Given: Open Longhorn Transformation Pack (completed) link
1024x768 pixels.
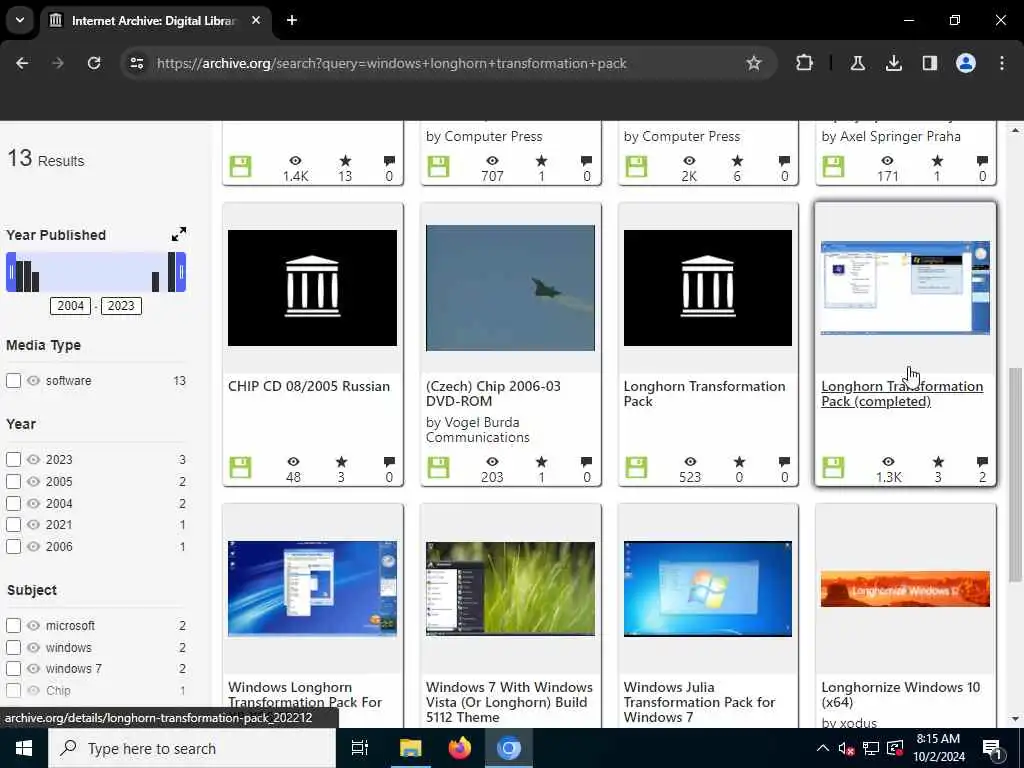Looking at the screenshot, I should click(x=902, y=394).
